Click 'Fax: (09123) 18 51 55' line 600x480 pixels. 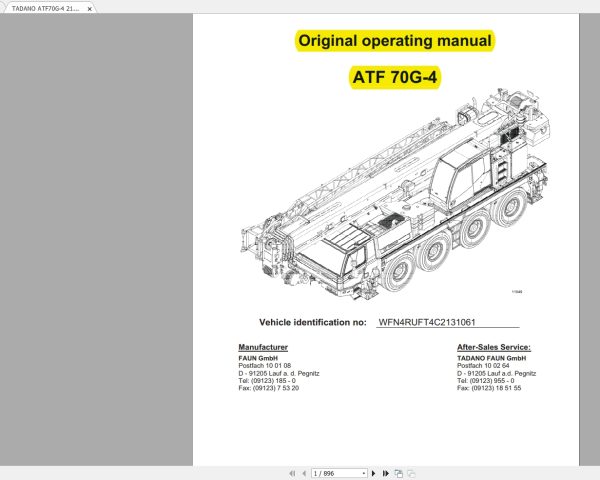(489, 388)
